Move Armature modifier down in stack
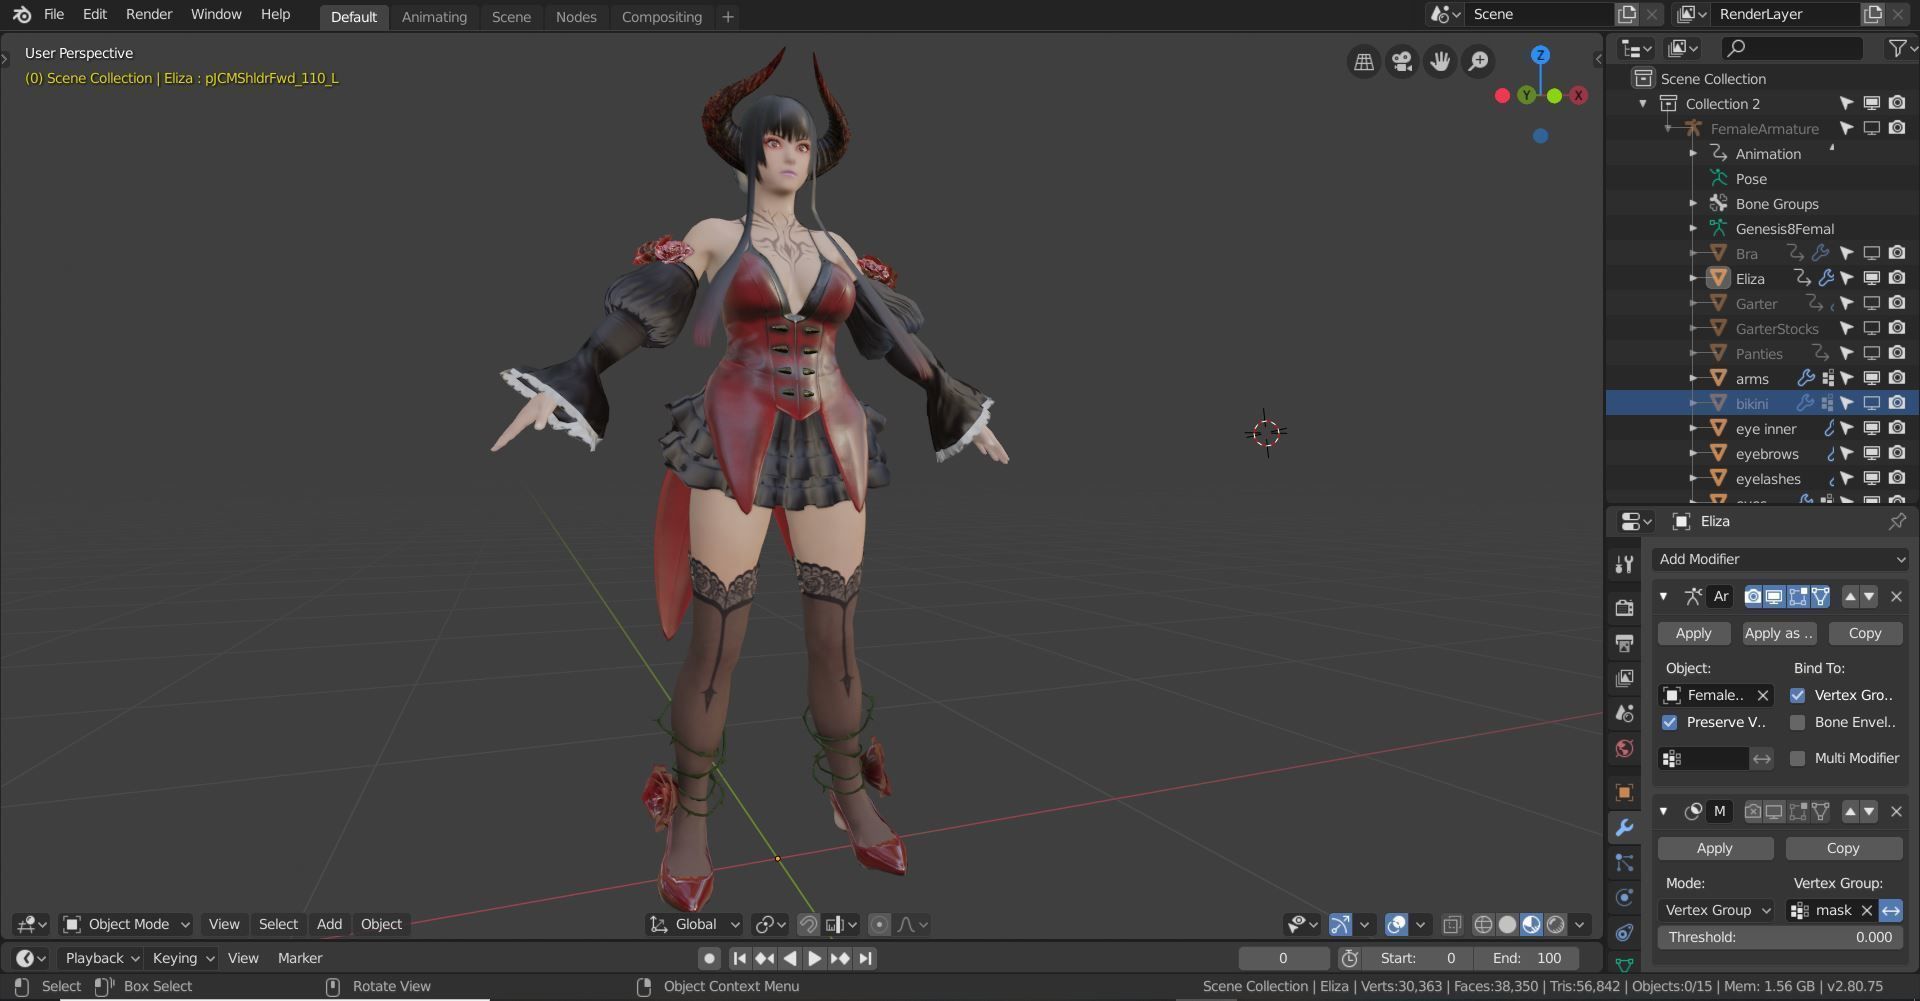Screen dimensions: 1920x1001 point(1869,596)
